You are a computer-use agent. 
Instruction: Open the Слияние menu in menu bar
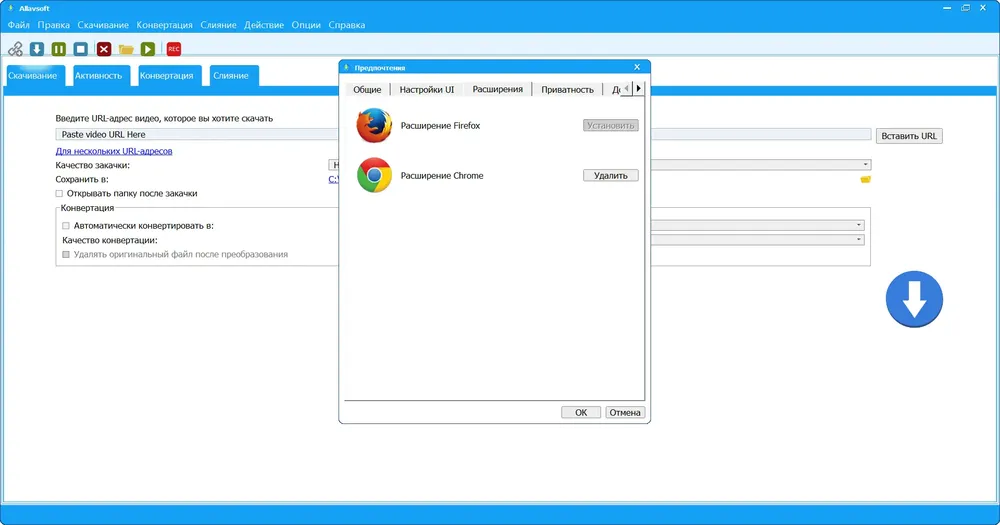pyautogui.click(x=218, y=25)
